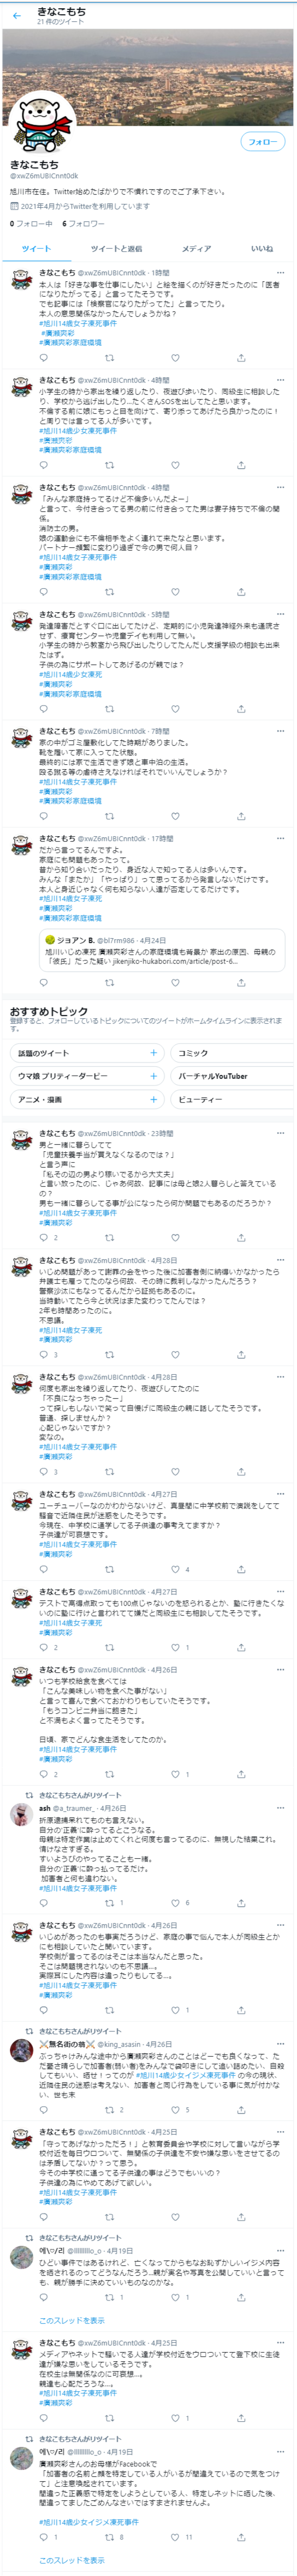Select the いいね tab
The width and height of the screenshot is (297, 2576).
261,248
